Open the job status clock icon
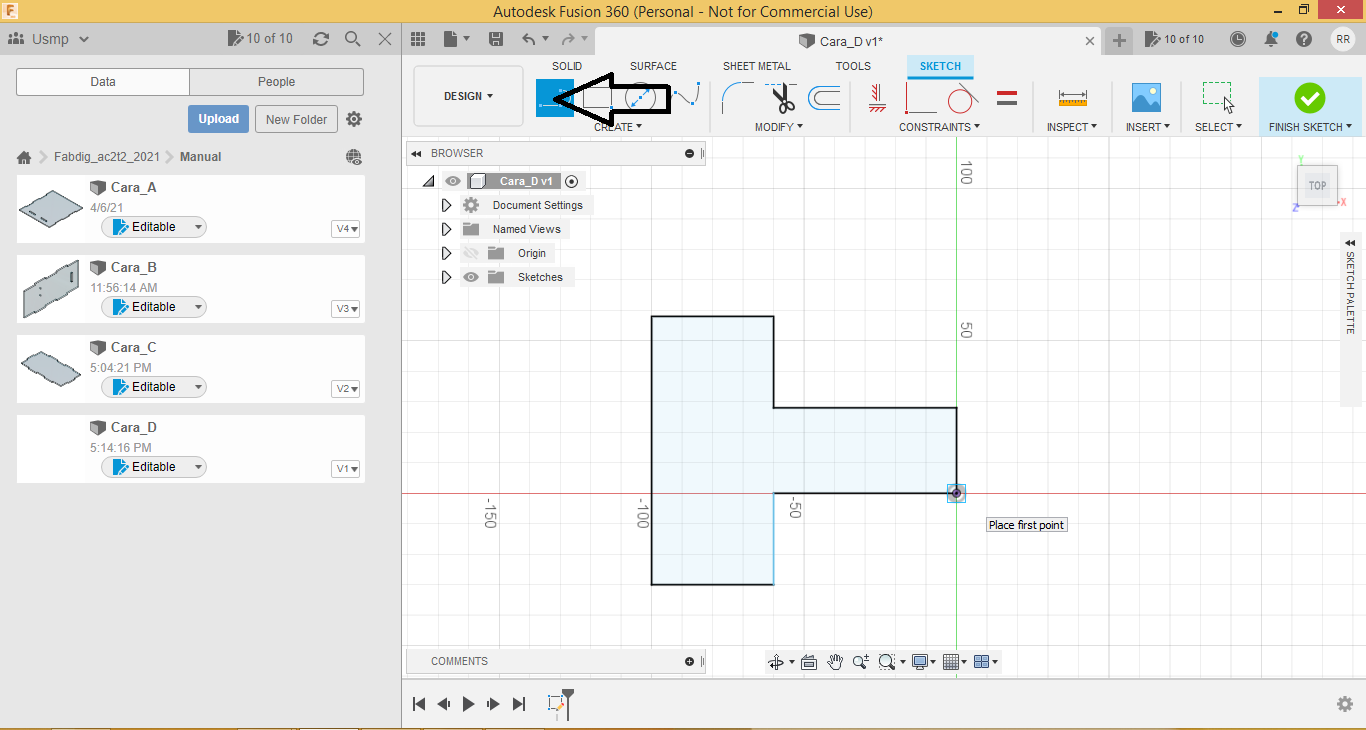 pos(1238,39)
